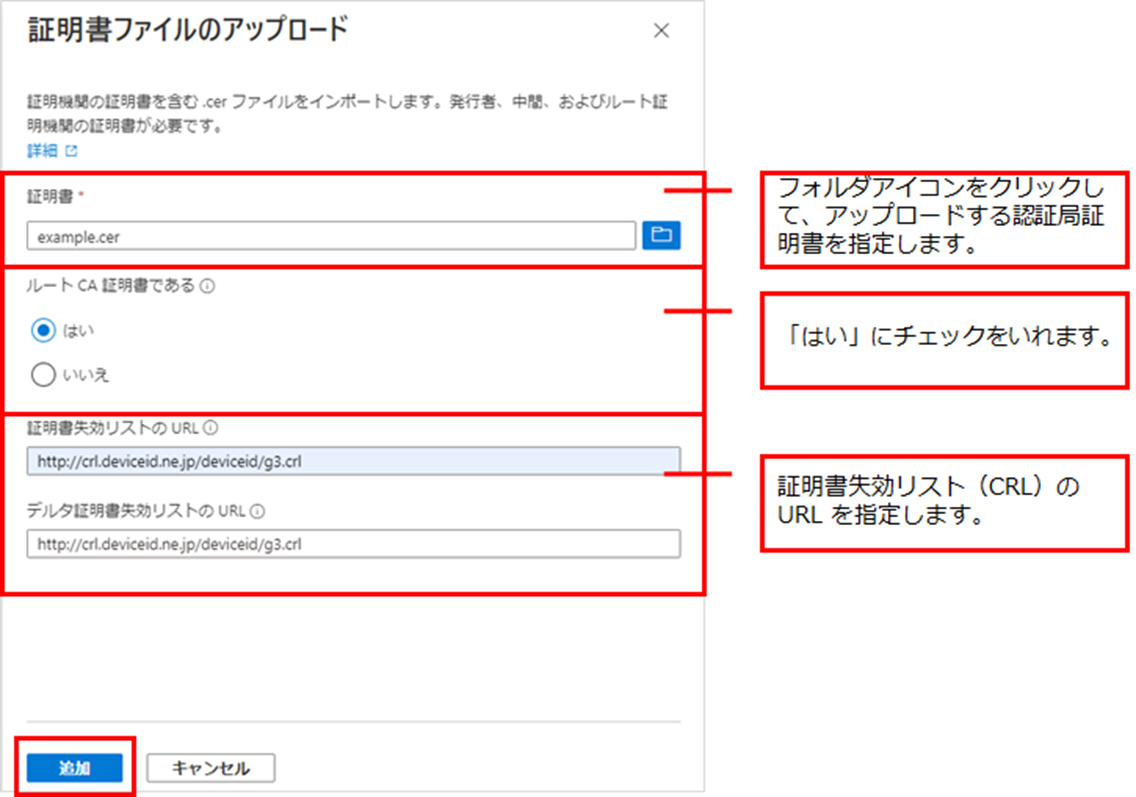
Task: Click the folder icon to browse certificates
Action: pyautogui.click(x=660, y=235)
